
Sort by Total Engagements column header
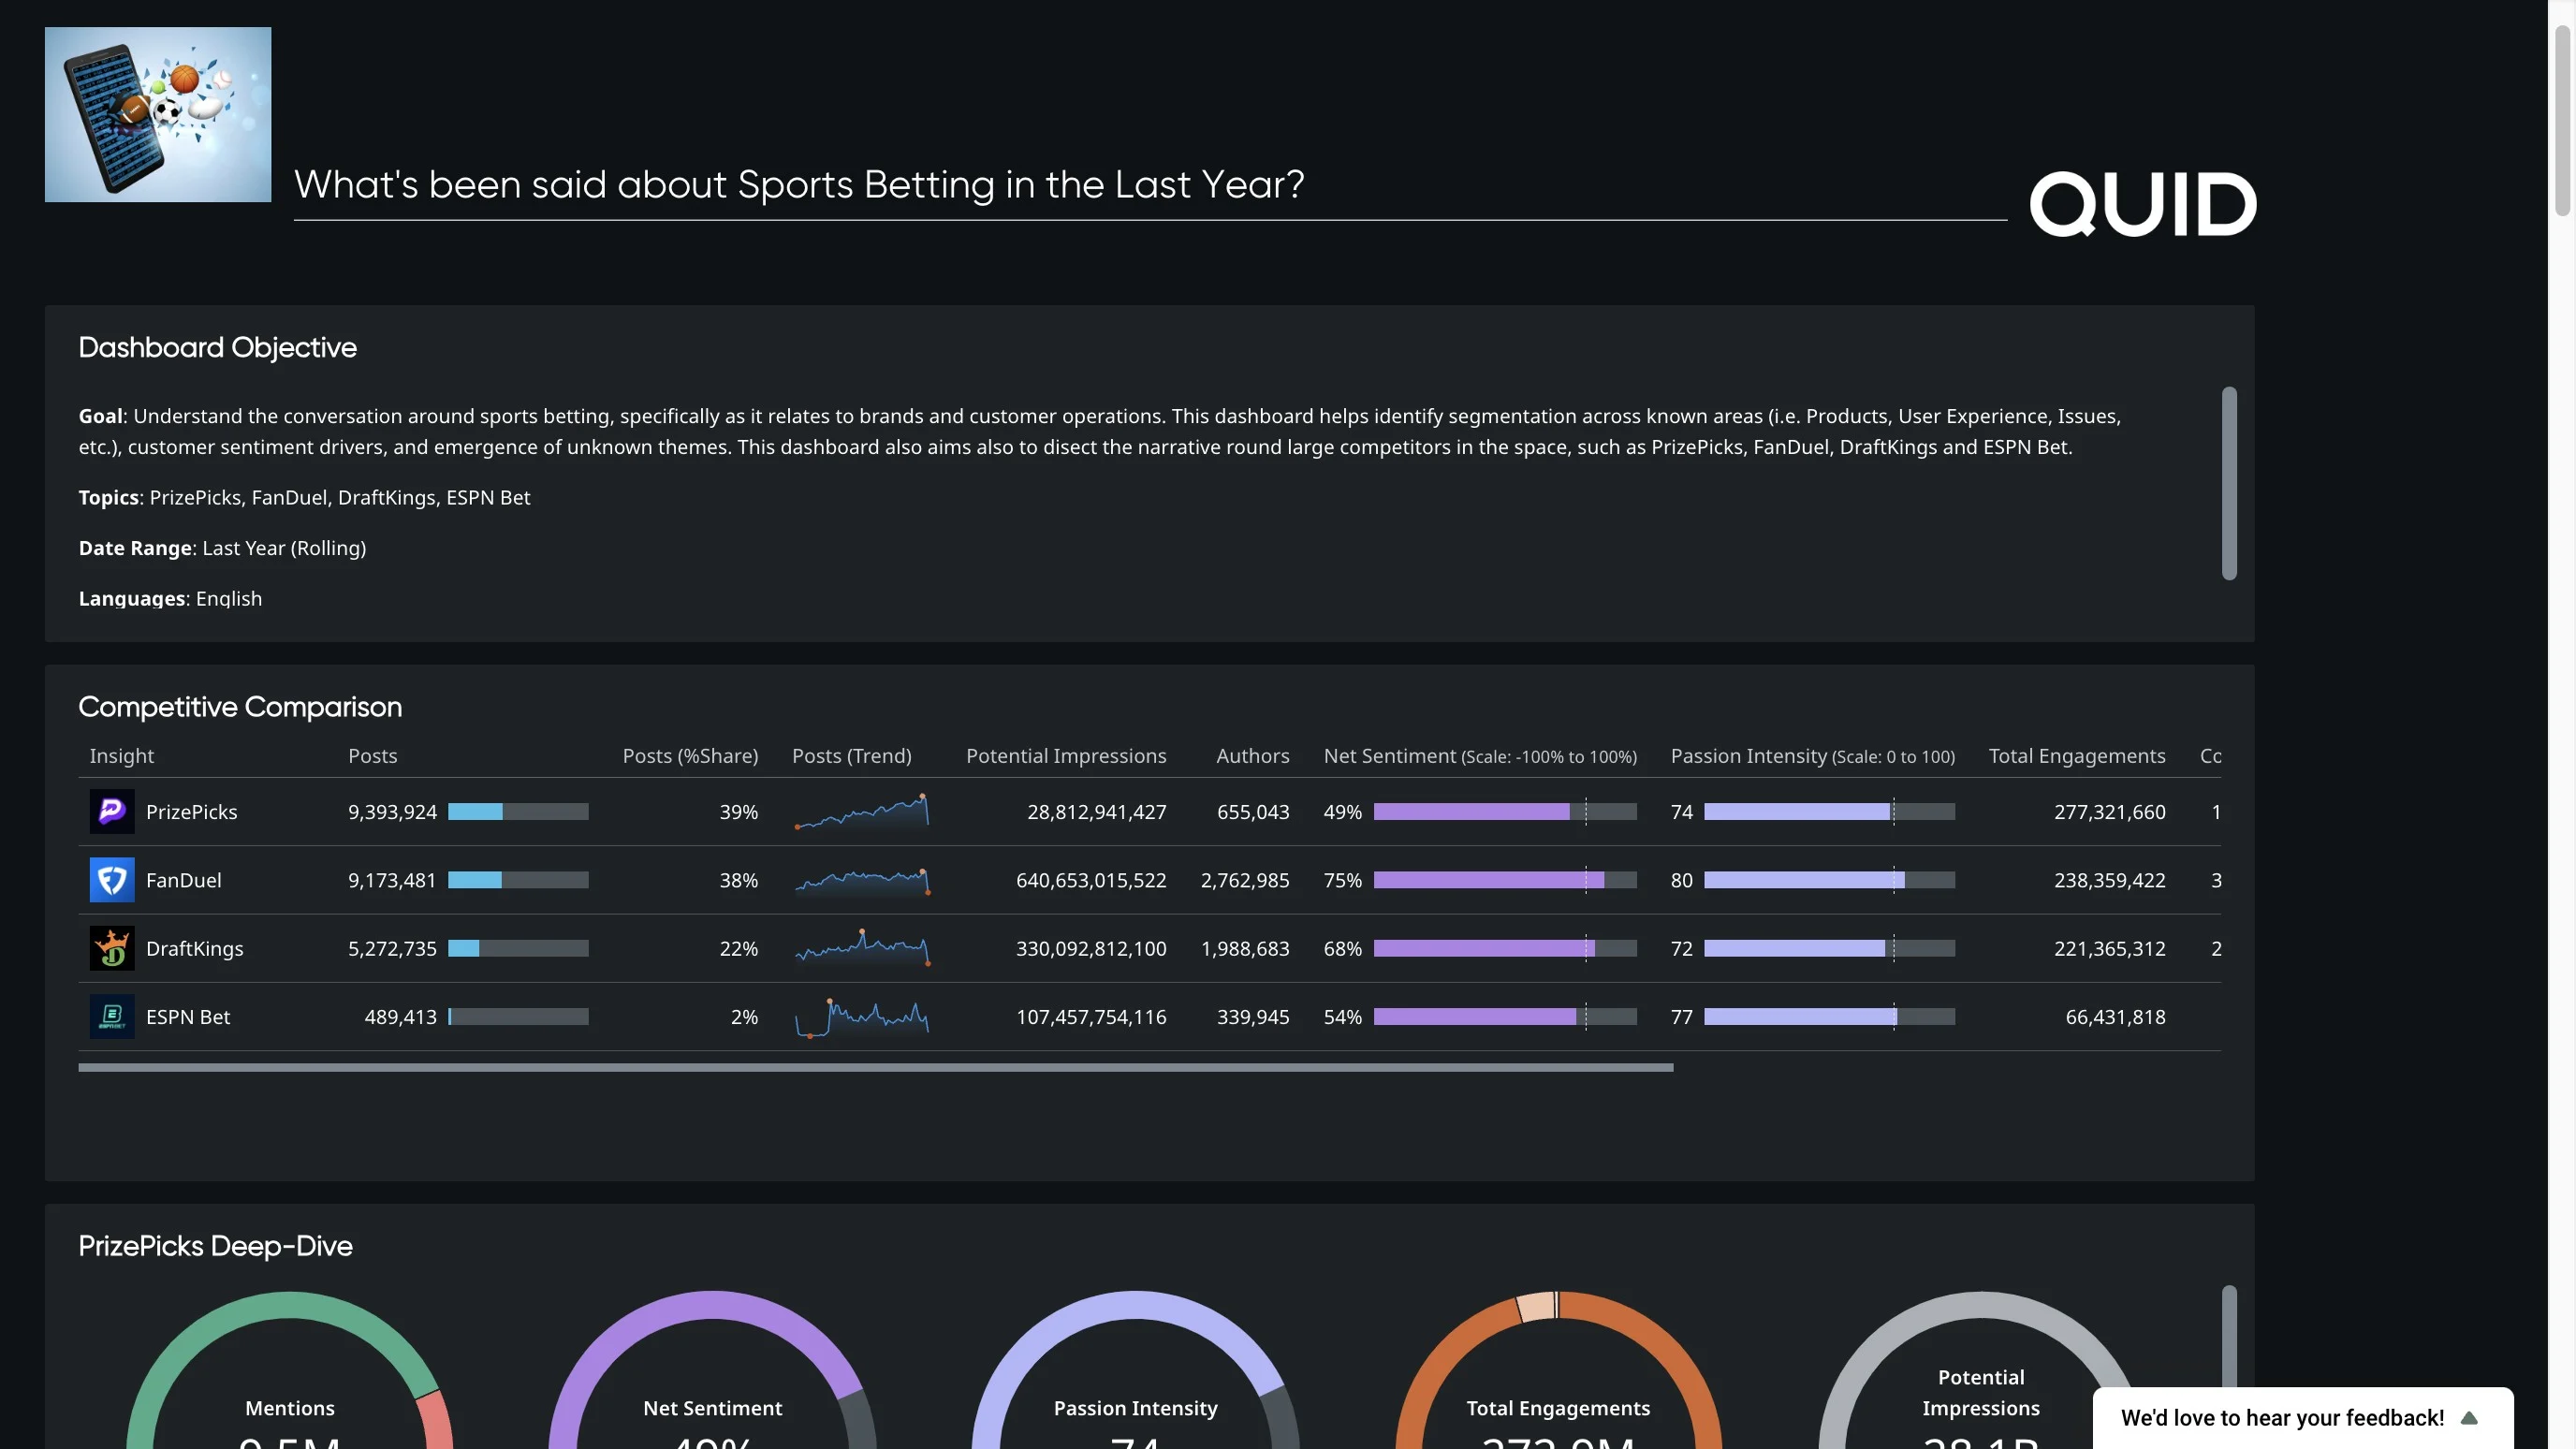pyautogui.click(x=2077, y=756)
